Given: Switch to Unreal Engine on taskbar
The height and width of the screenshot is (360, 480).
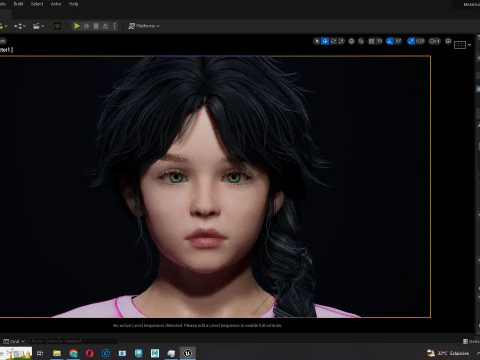Looking at the screenshot, I should tap(188, 353).
